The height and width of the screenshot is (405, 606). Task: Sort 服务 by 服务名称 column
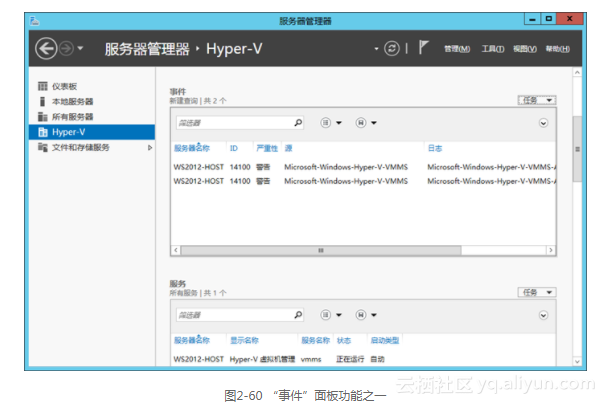[x=315, y=340]
